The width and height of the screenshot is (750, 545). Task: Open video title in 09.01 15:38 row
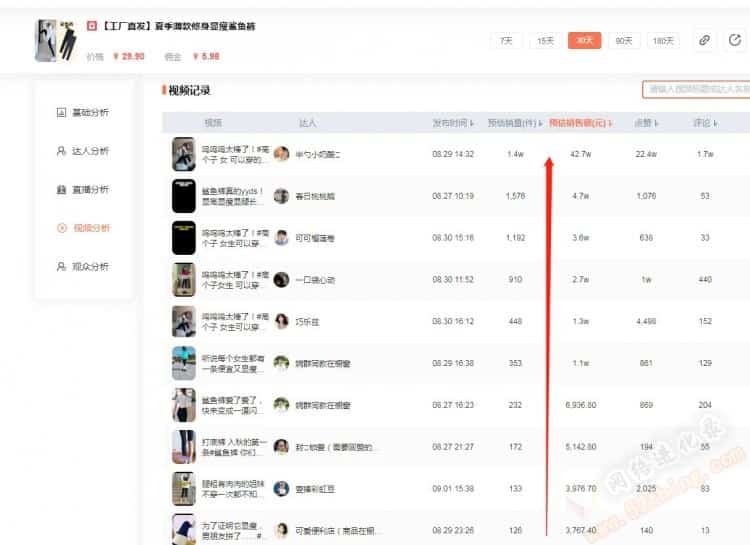pyautogui.click(x=232, y=489)
